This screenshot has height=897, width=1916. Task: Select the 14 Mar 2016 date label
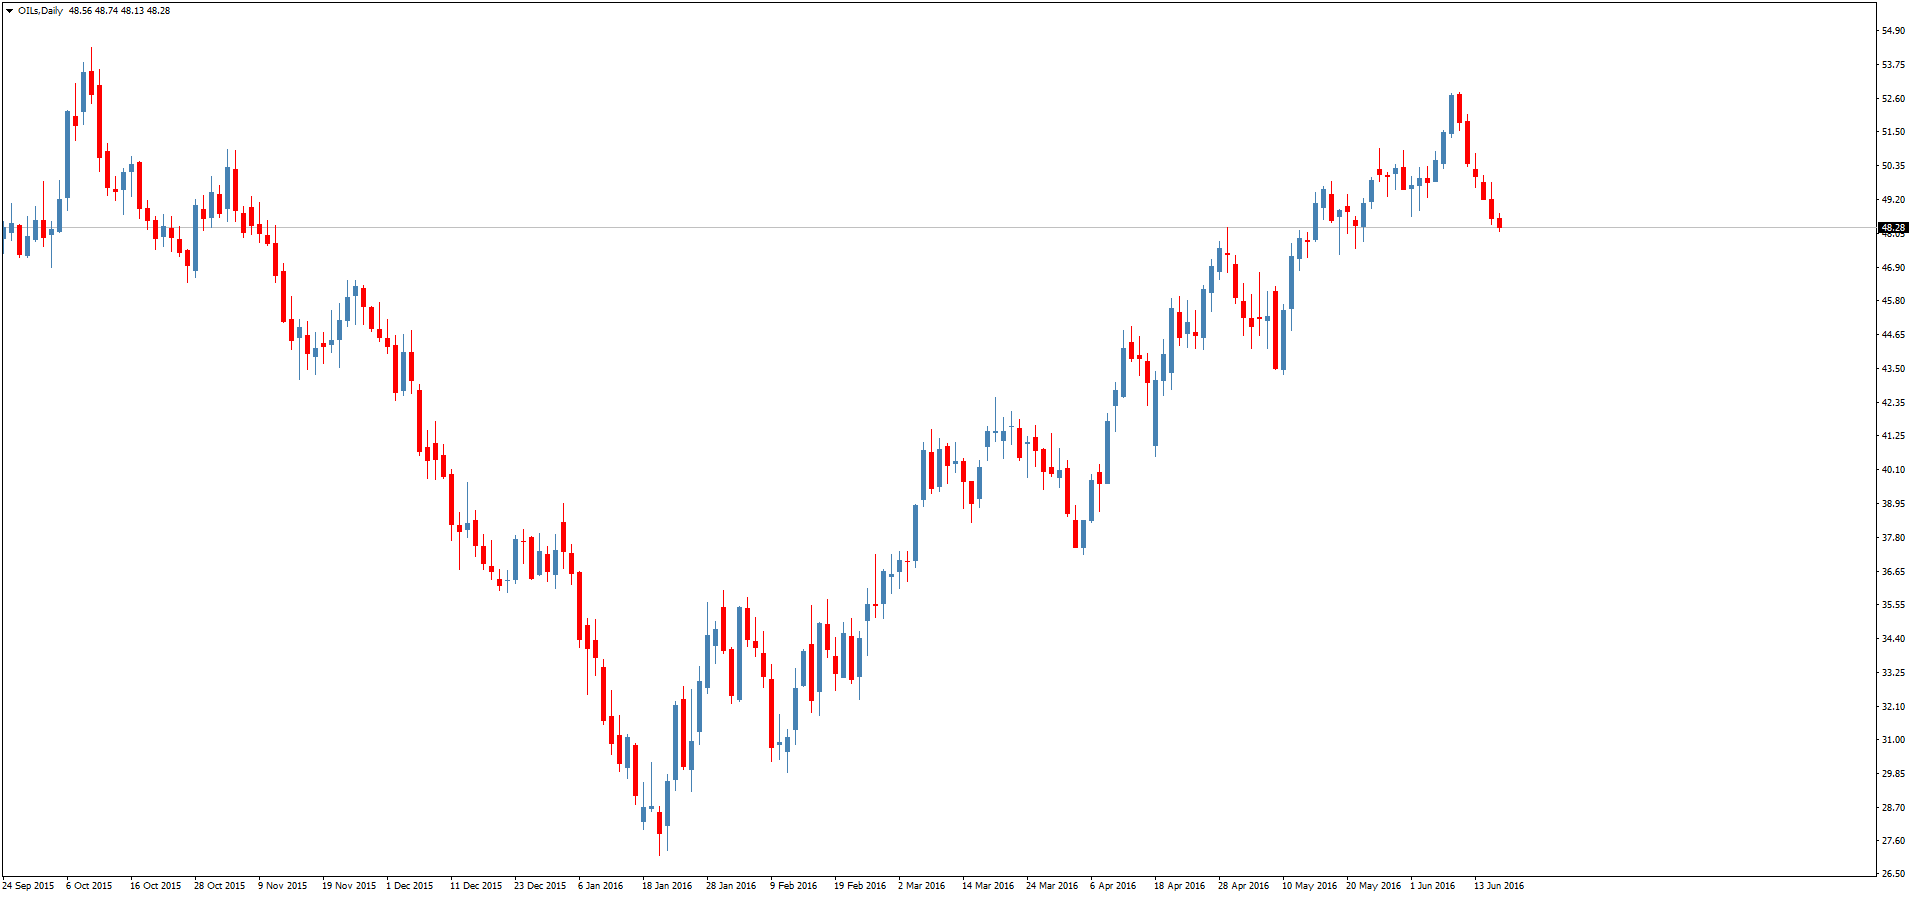click(x=988, y=886)
